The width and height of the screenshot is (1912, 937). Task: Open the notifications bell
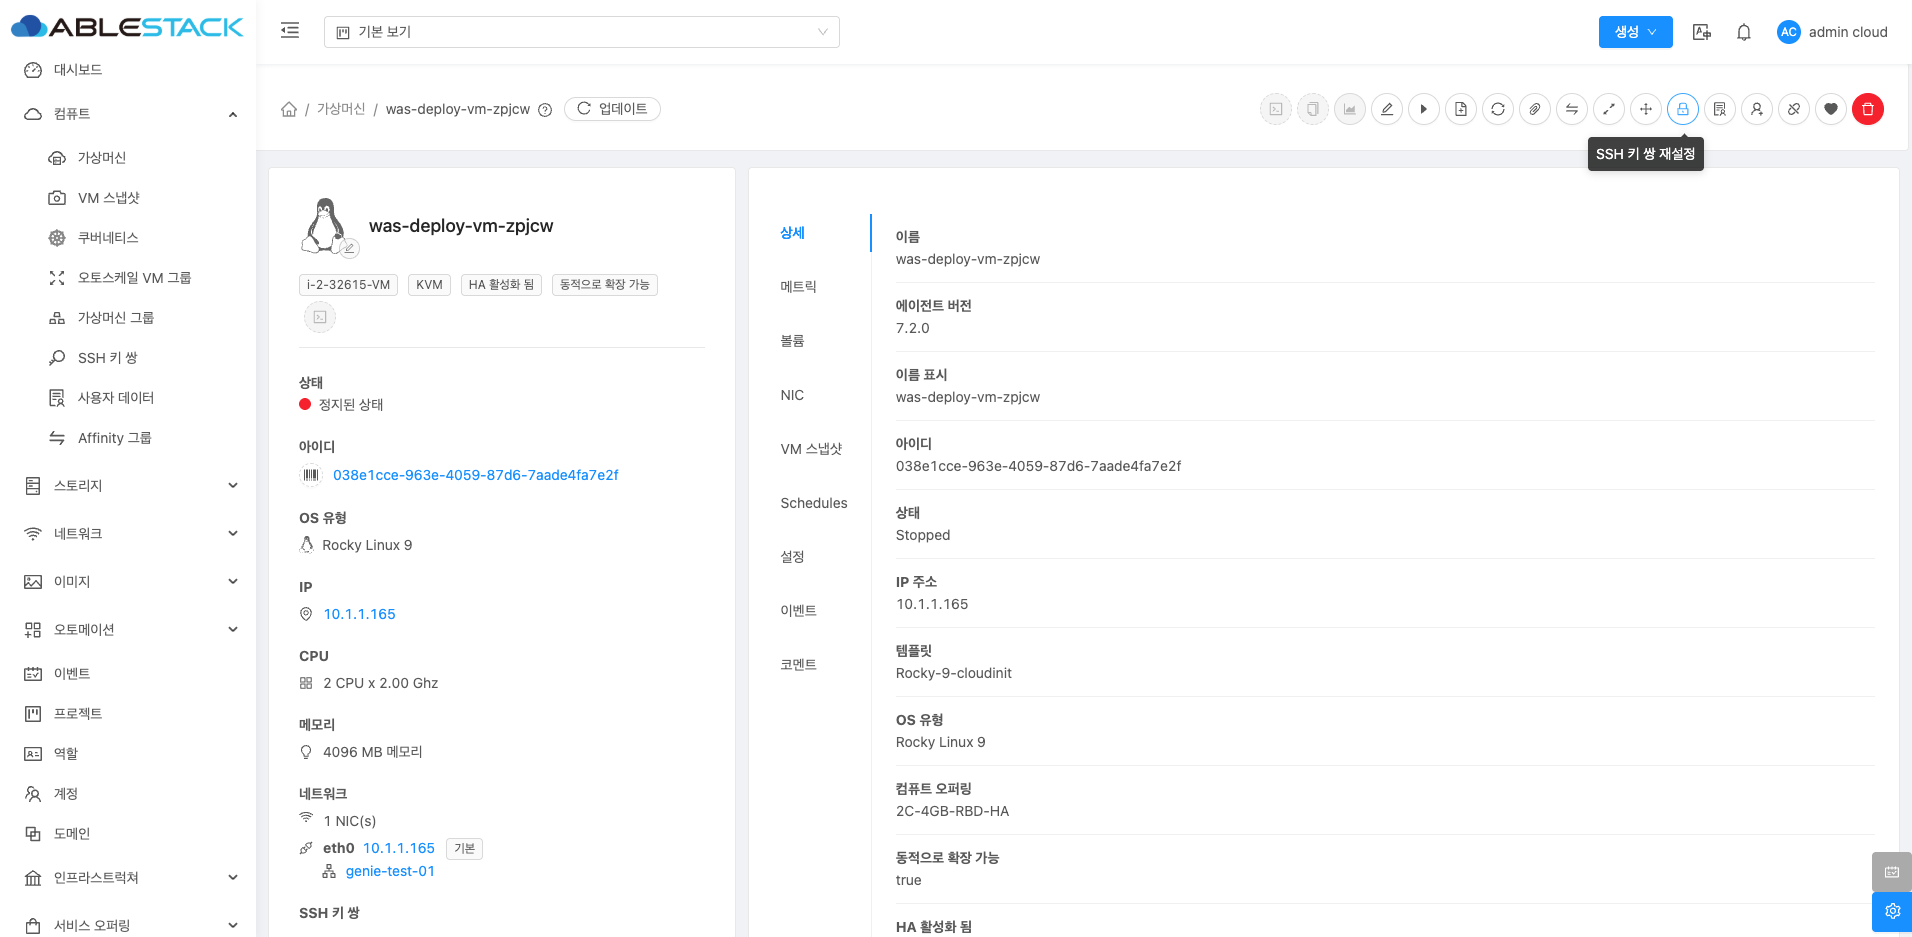tap(1743, 32)
